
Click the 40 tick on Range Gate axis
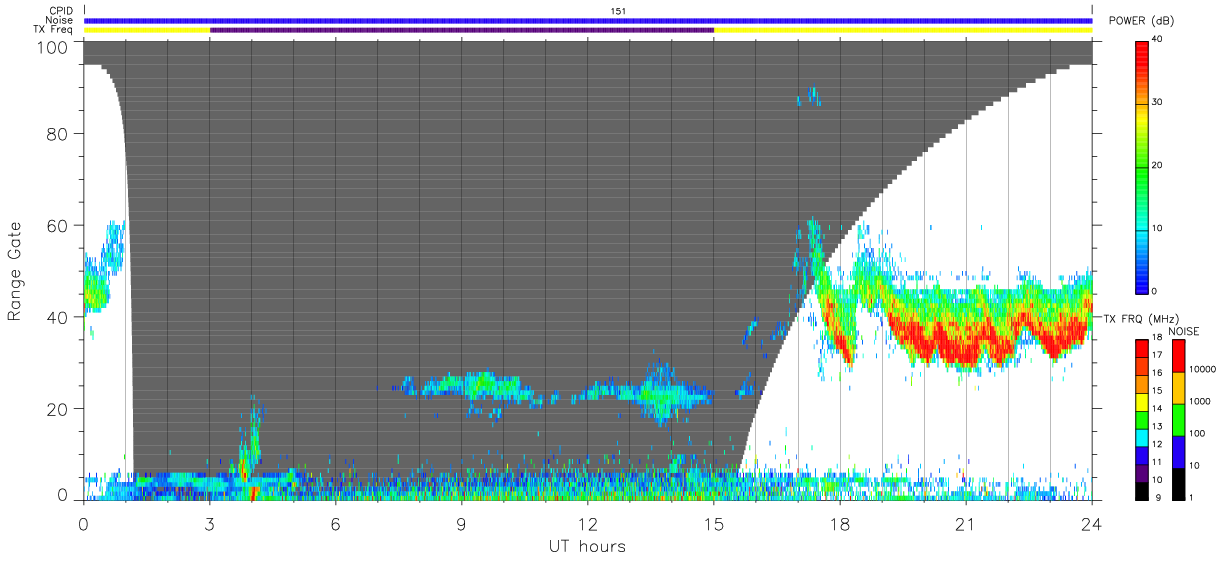pyautogui.click(x=59, y=316)
